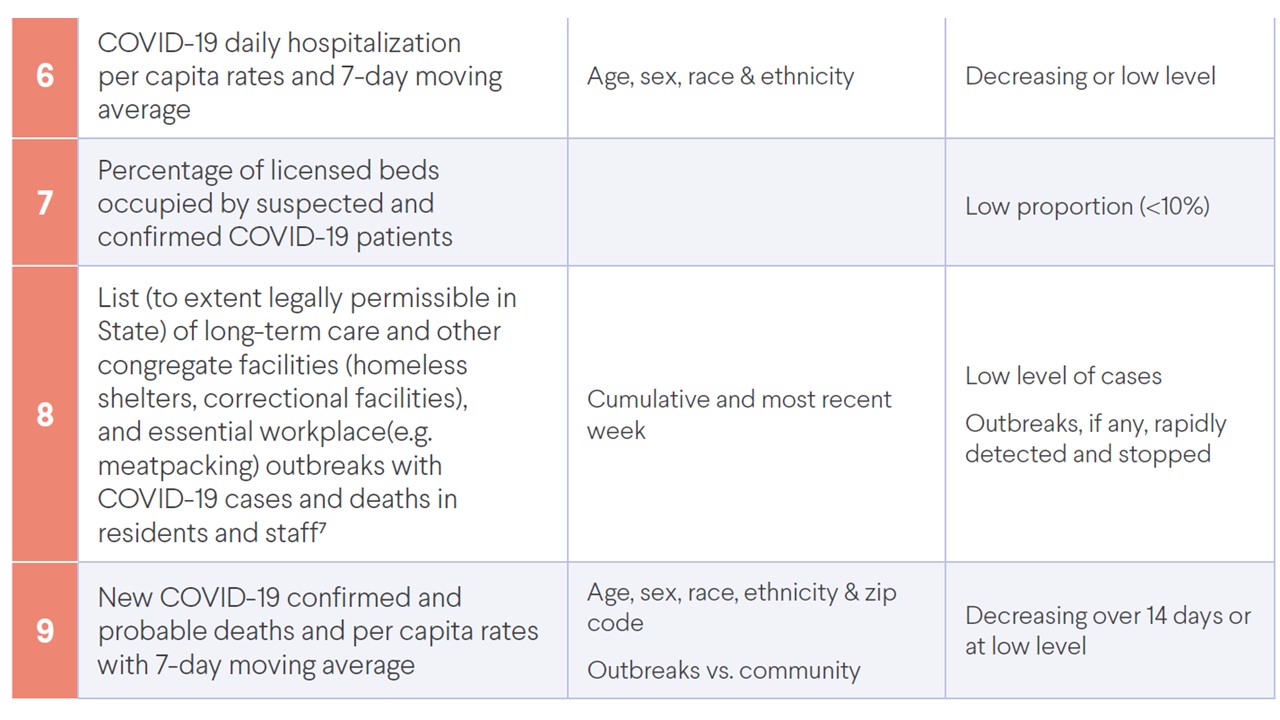Select the 'Outbreaks vs. community' text
Screen dimensions: 1280x720
(x=723, y=670)
